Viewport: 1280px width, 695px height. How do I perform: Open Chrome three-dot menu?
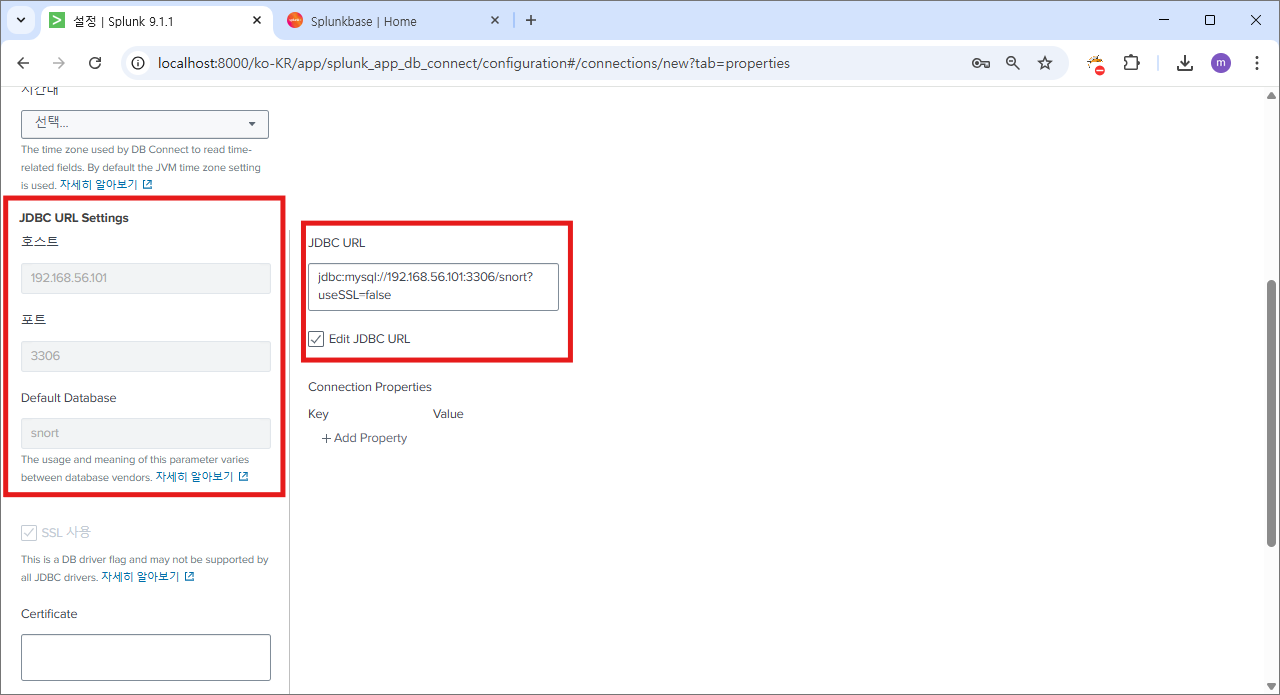click(x=1257, y=63)
